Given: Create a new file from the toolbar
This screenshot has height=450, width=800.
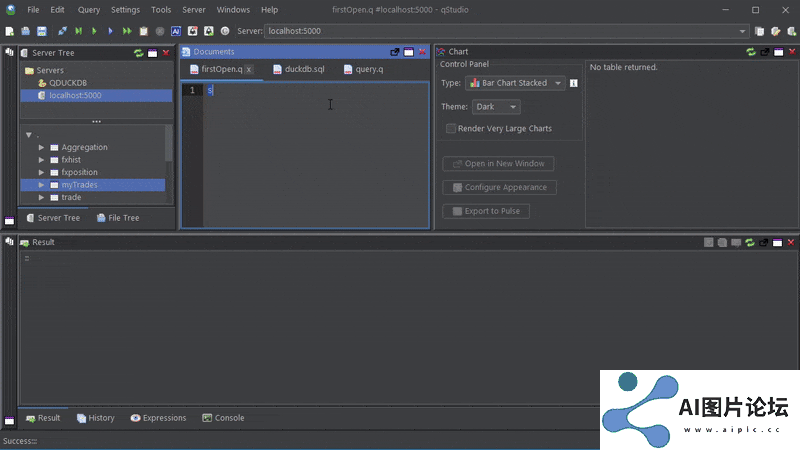Looking at the screenshot, I should (9, 31).
